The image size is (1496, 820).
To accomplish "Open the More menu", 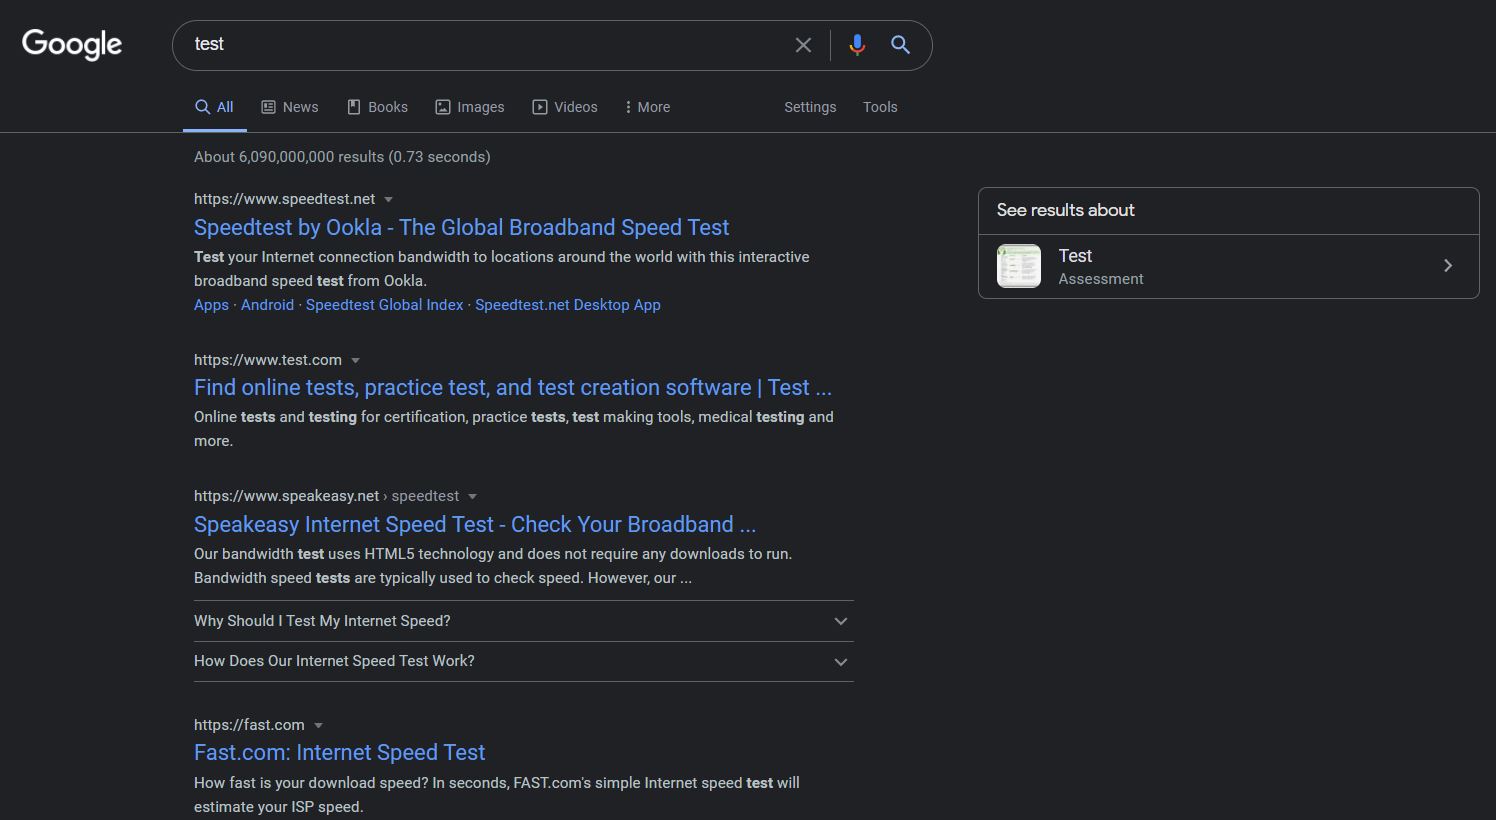I will [647, 107].
